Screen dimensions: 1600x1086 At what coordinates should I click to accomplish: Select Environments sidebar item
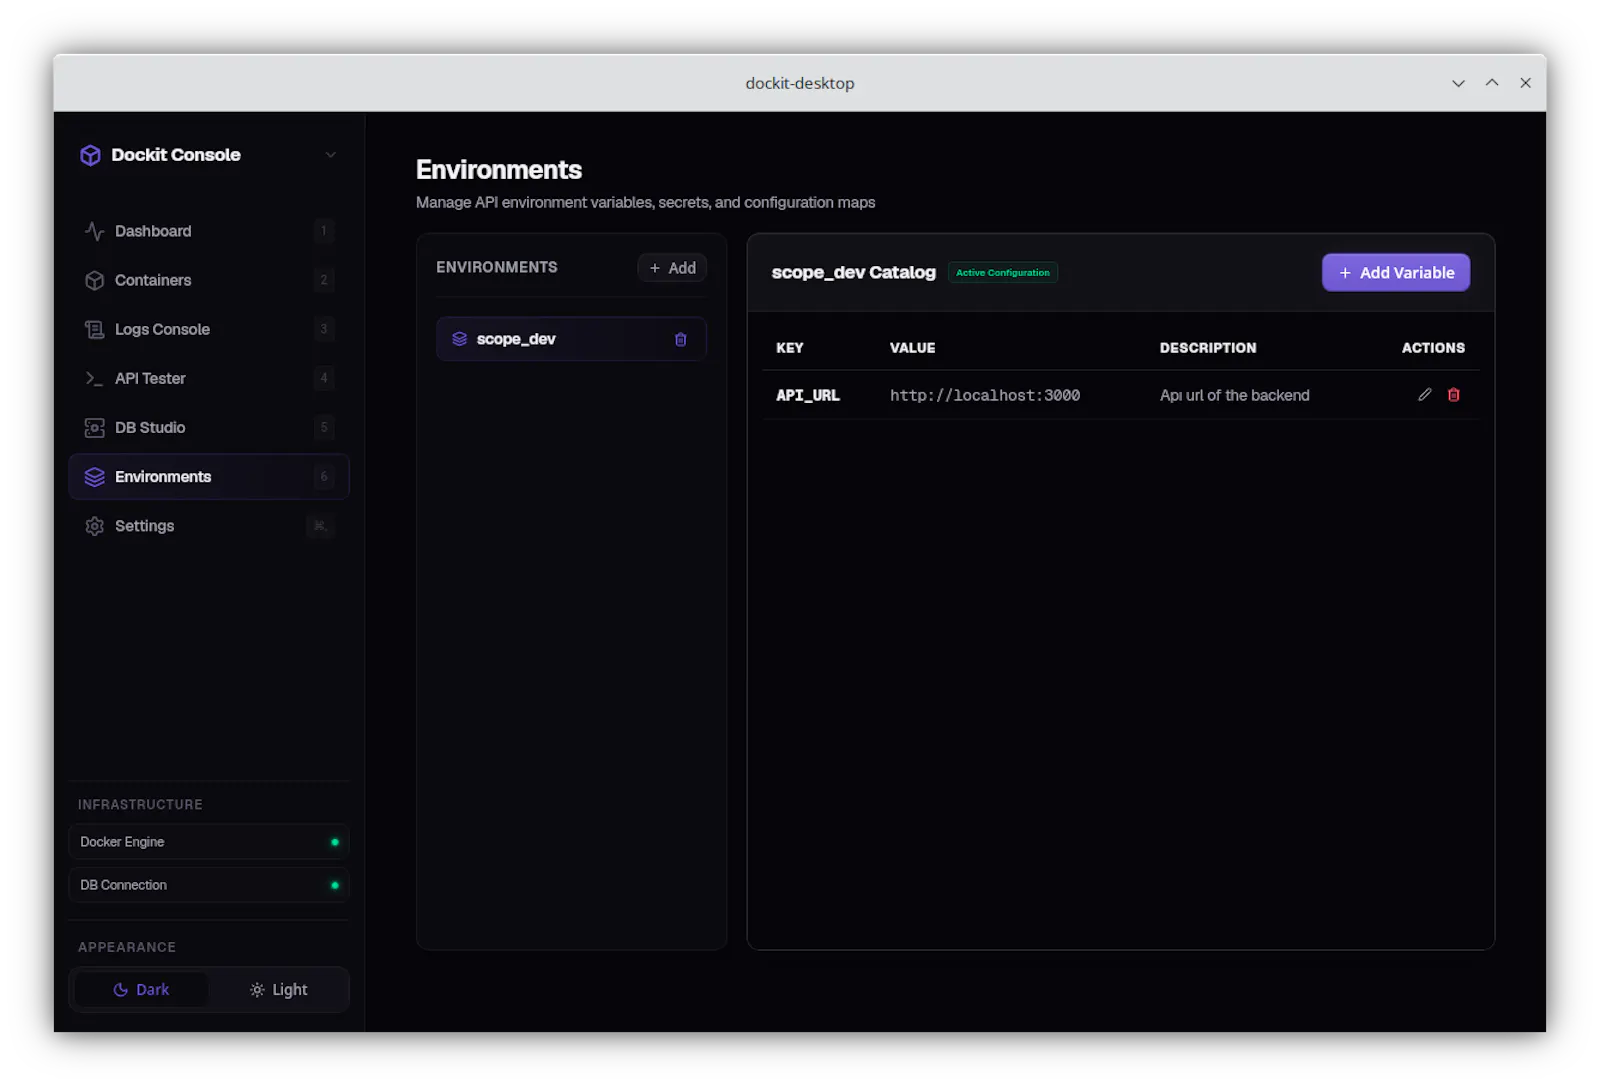tap(209, 477)
